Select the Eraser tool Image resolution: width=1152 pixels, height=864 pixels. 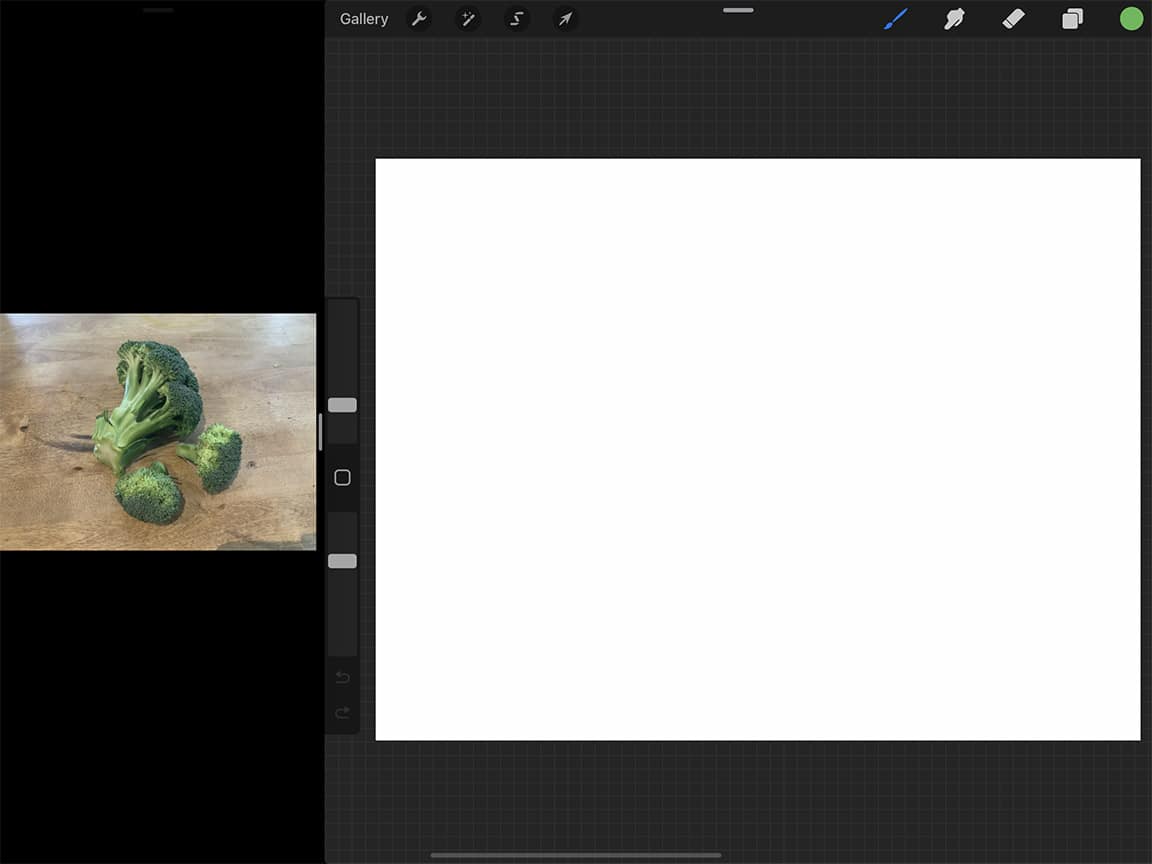click(x=1013, y=18)
